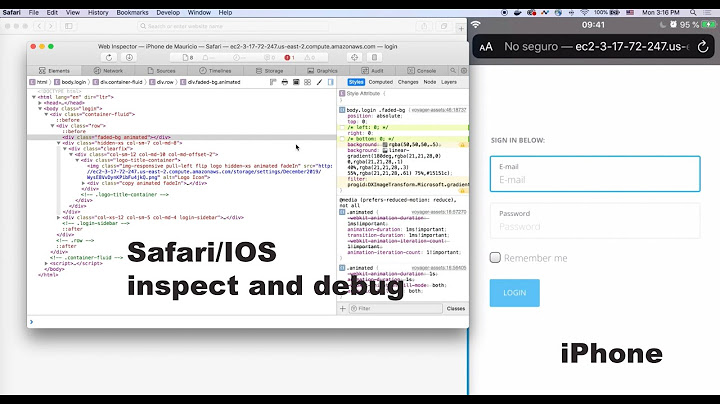Focus the Password input field

[595, 221]
